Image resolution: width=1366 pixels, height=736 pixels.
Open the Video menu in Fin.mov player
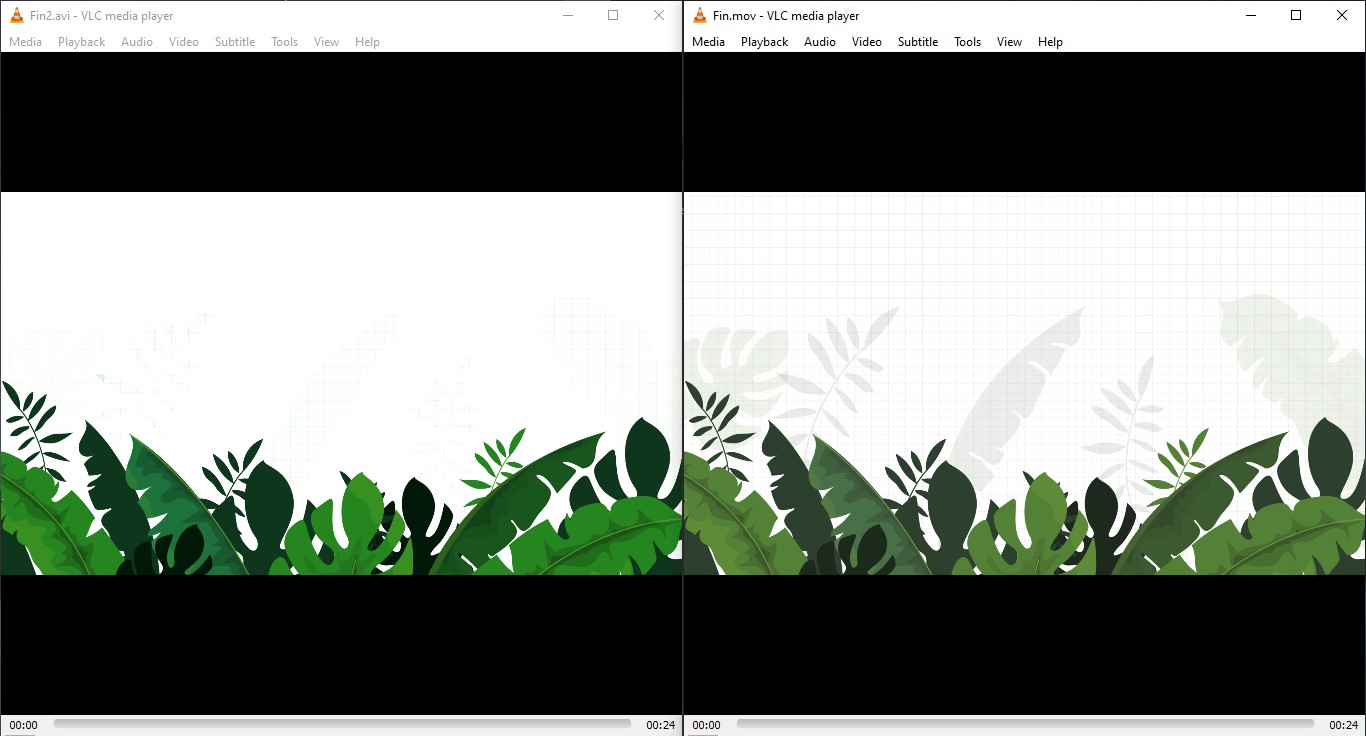click(x=866, y=41)
